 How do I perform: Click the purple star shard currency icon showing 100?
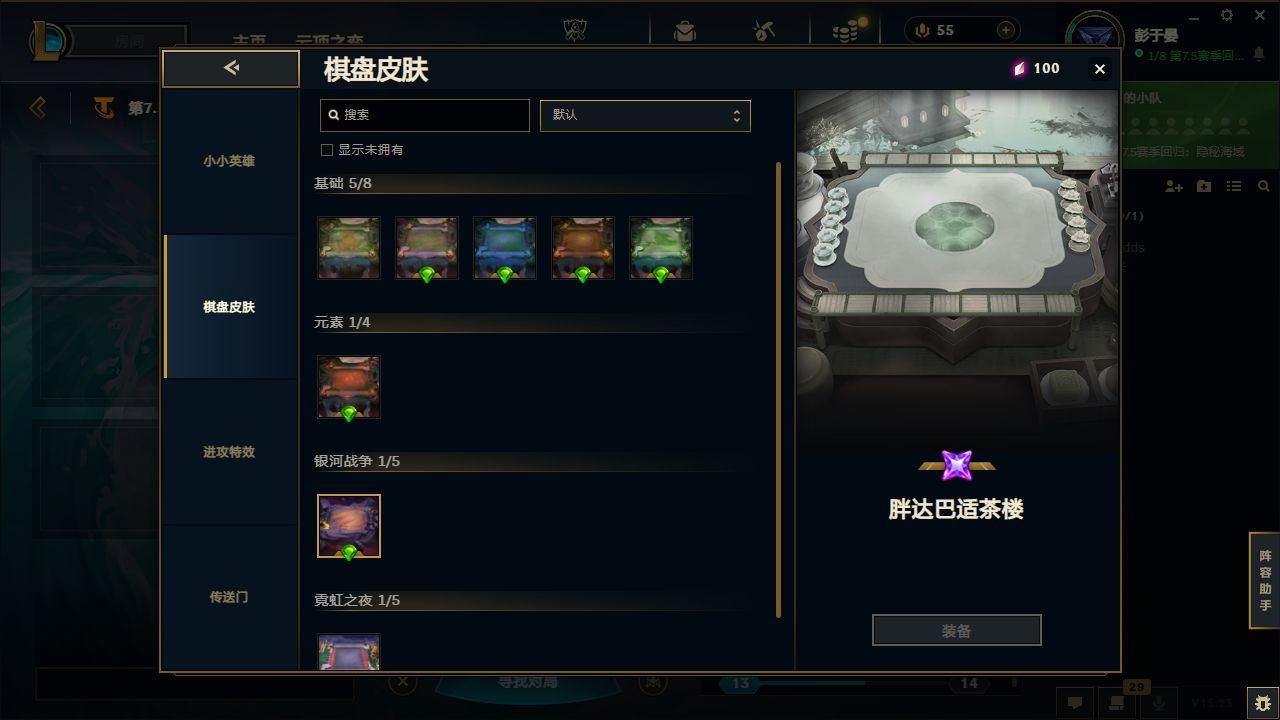[x=1019, y=68]
